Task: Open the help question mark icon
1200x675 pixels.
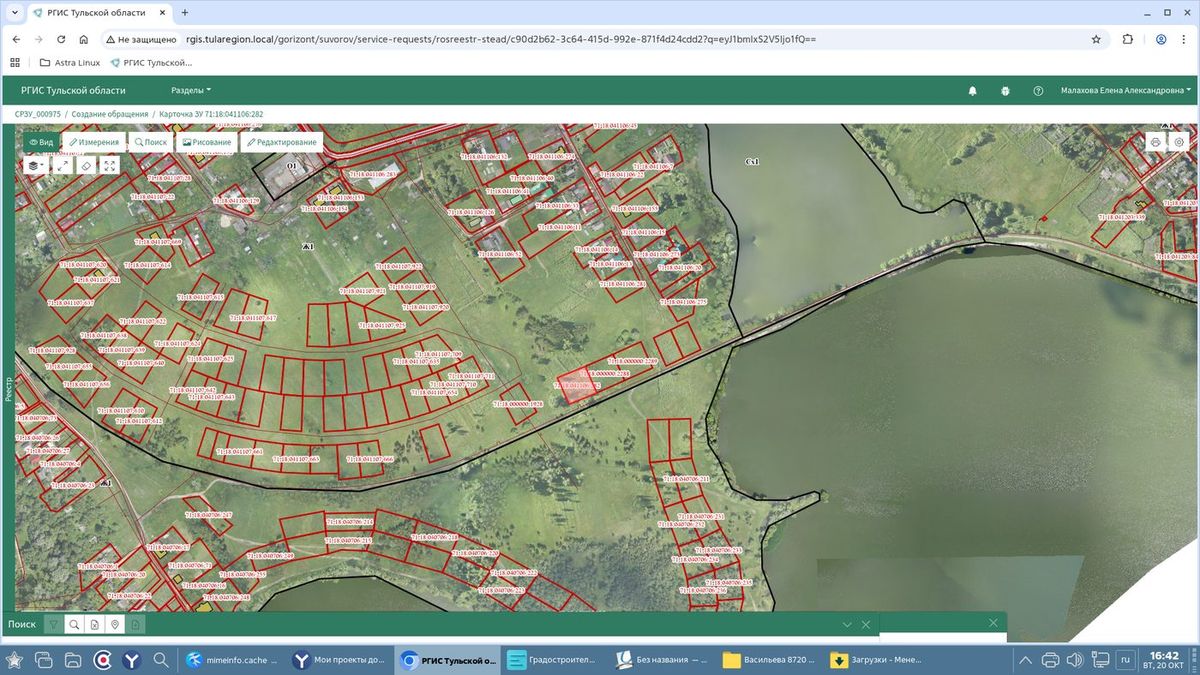Action: 1038,90
